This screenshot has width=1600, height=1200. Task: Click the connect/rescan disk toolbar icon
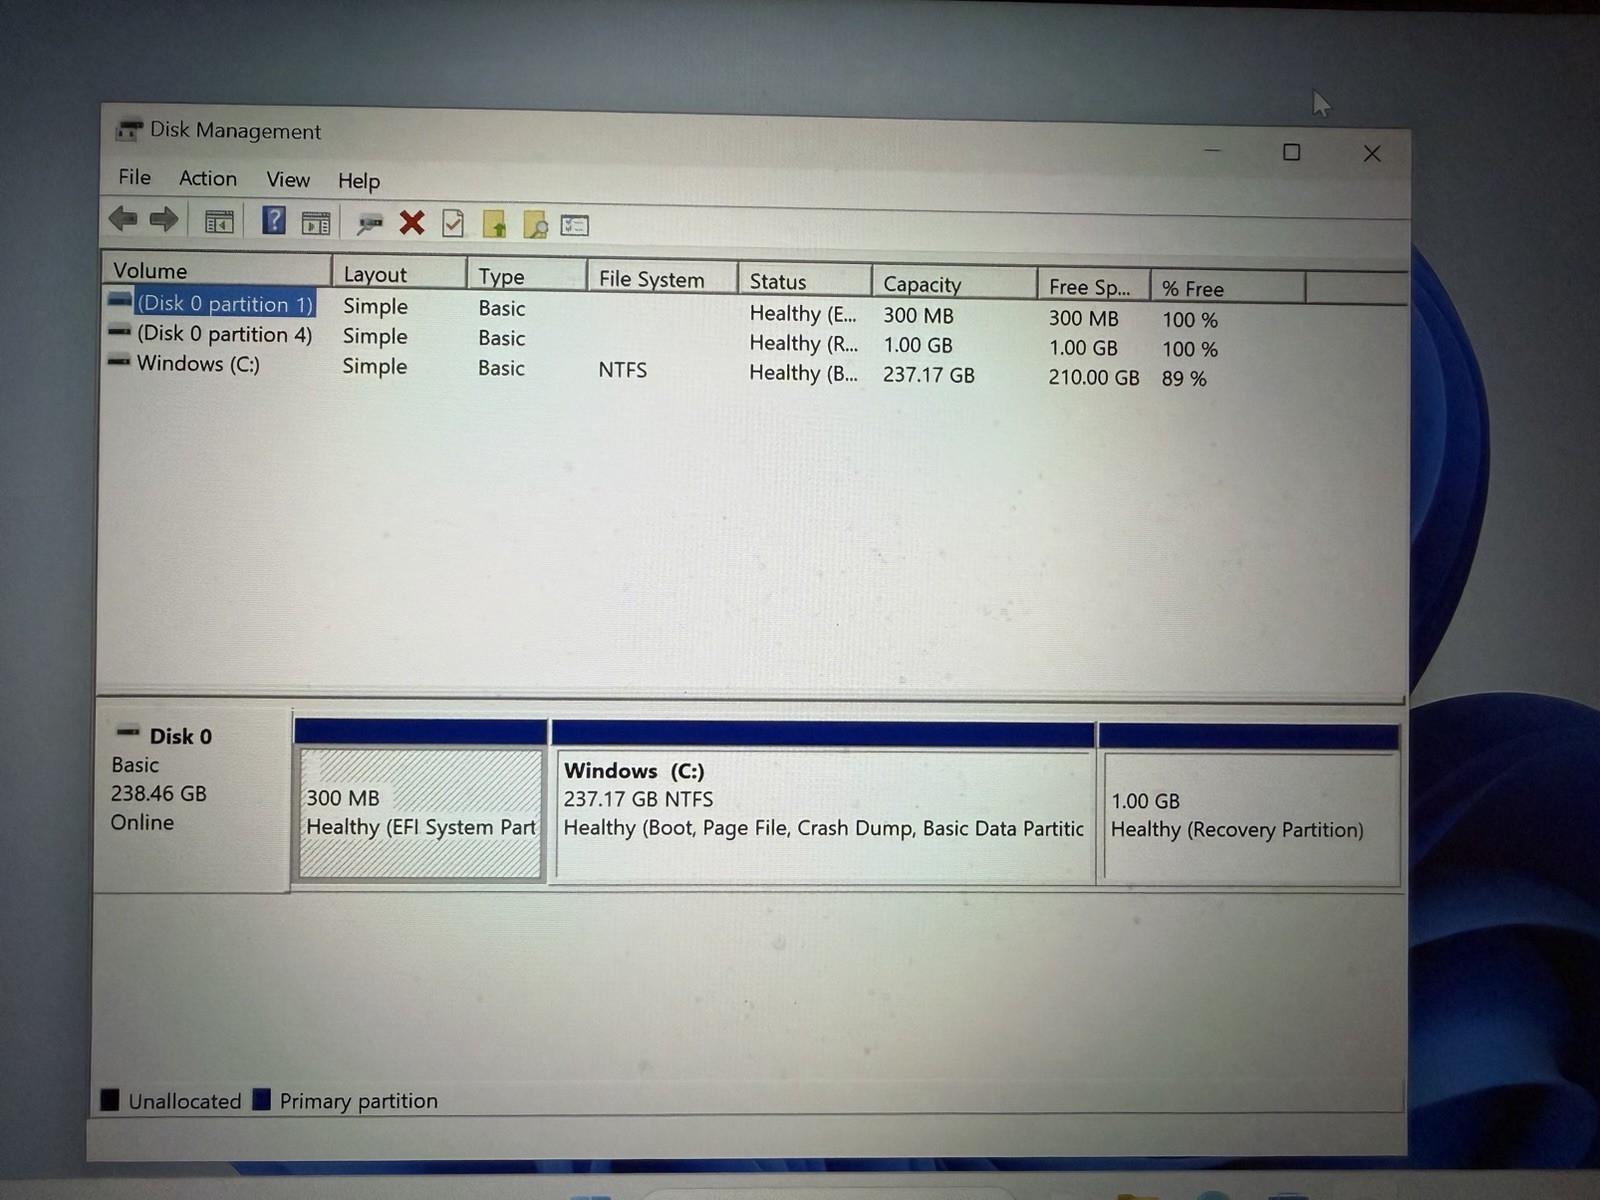click(369, 224)
